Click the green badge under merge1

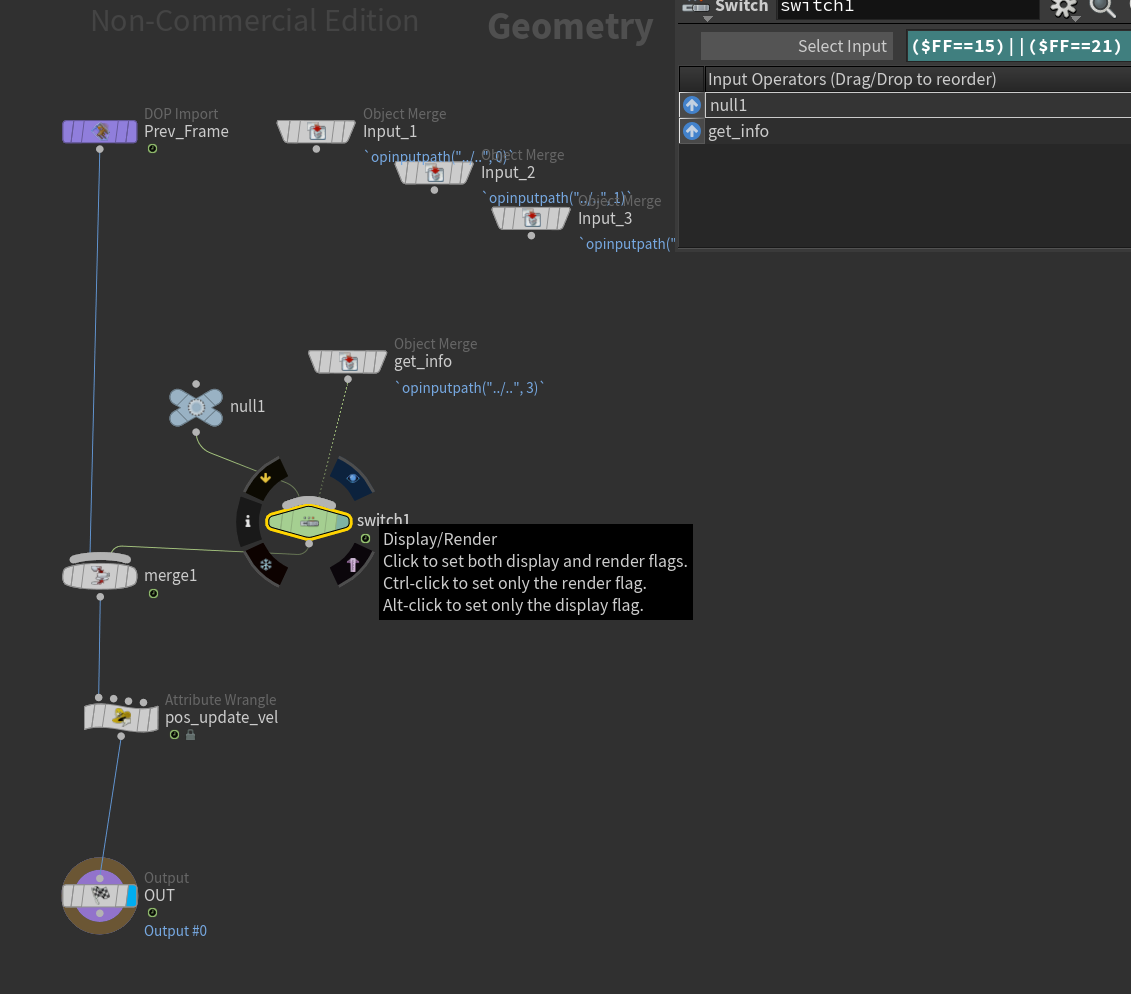coord(153,594)
